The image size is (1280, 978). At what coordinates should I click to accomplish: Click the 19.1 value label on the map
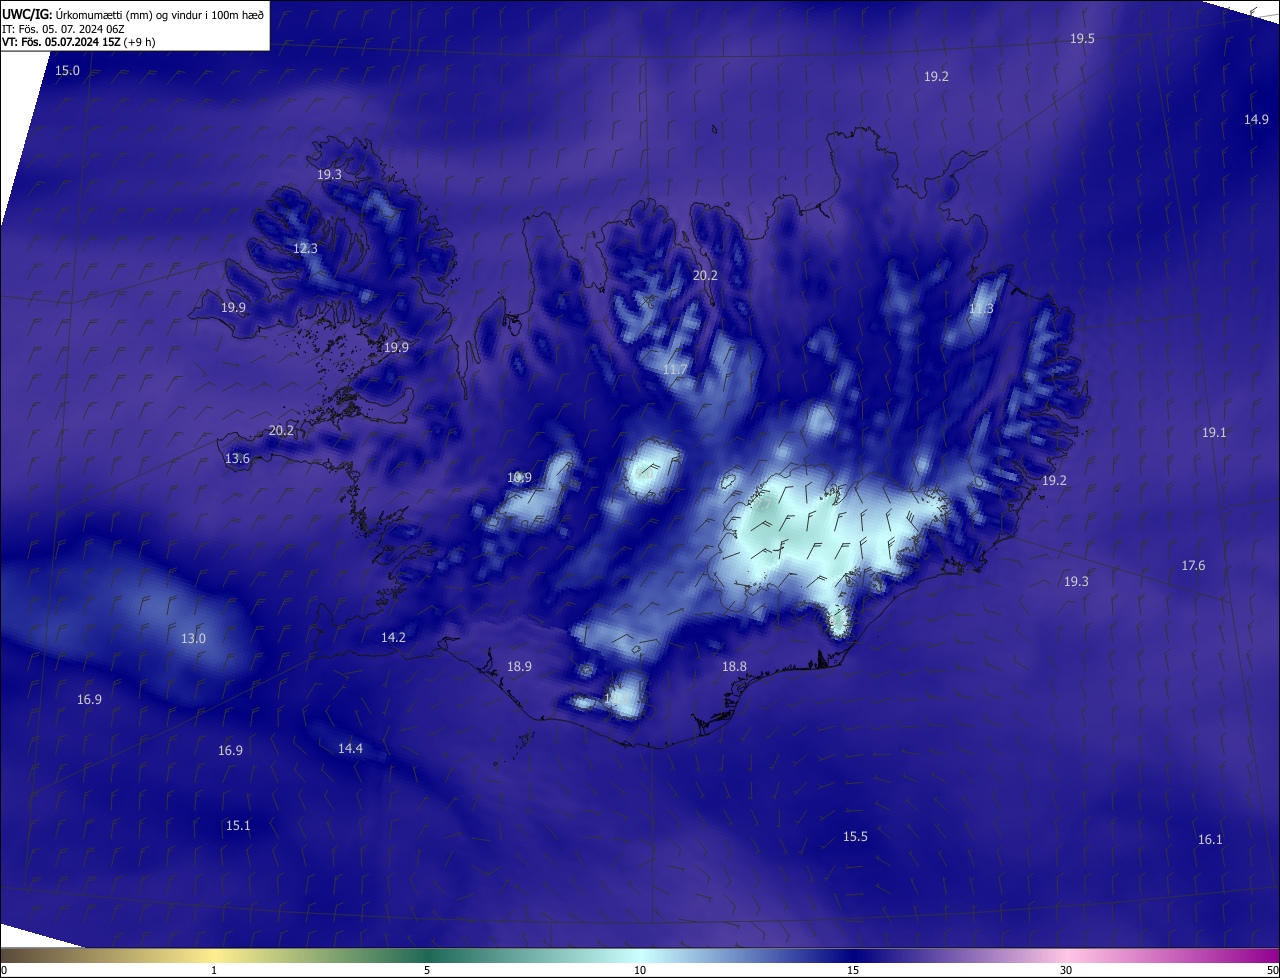click(1213, 433)
